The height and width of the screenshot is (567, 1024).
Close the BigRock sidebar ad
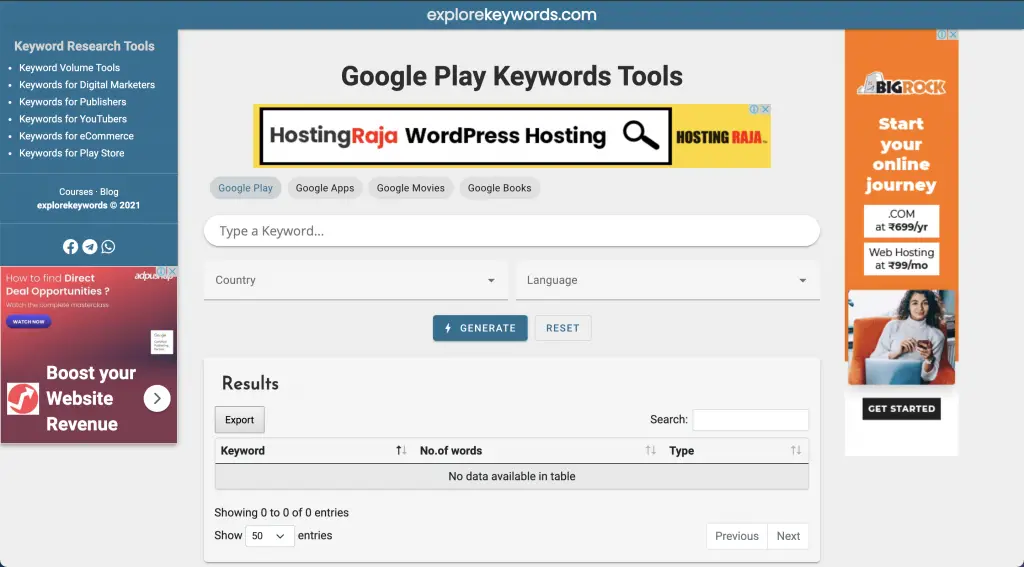[x=953, y=35]
